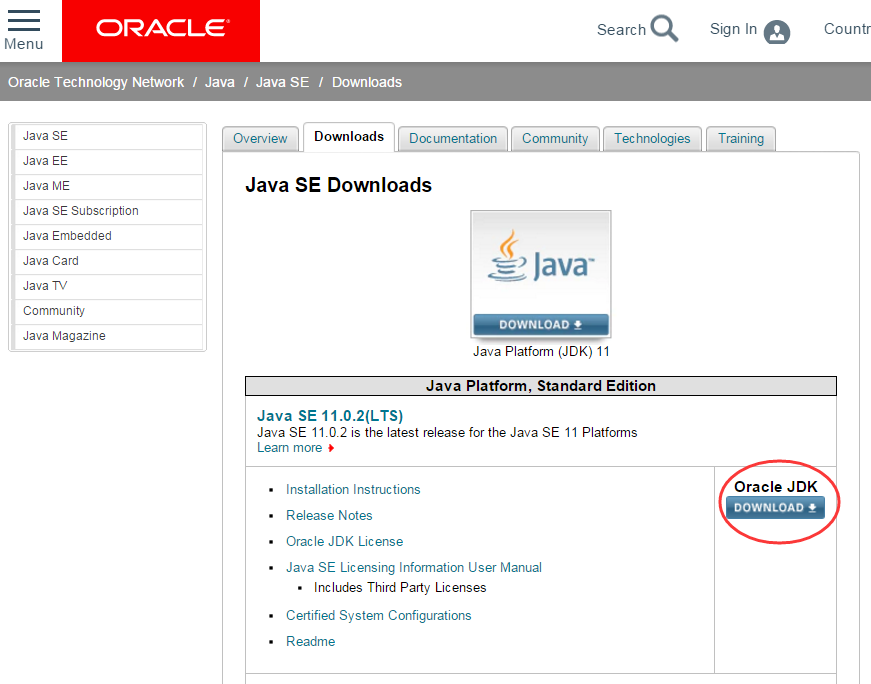
Task: Open the Readme link
Action: pos(311,642)
